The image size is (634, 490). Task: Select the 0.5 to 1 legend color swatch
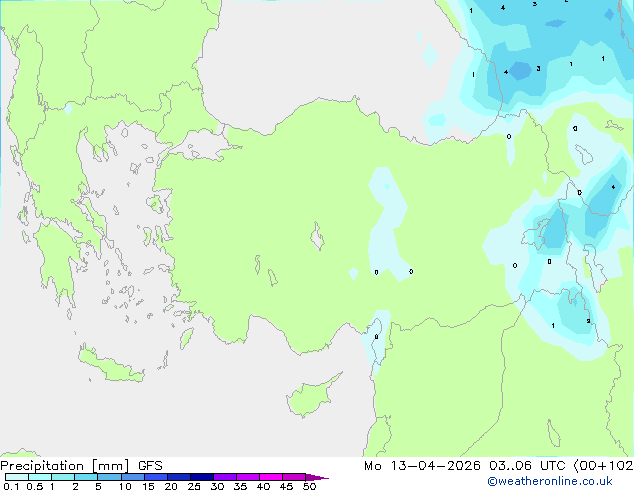tap(40, 477)
